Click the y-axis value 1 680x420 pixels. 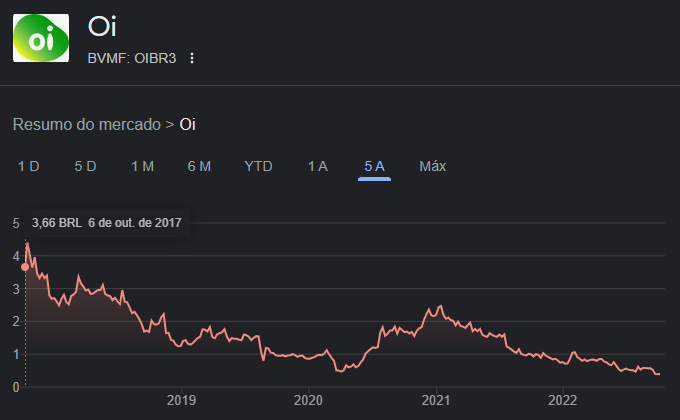[x=16, y=354]
